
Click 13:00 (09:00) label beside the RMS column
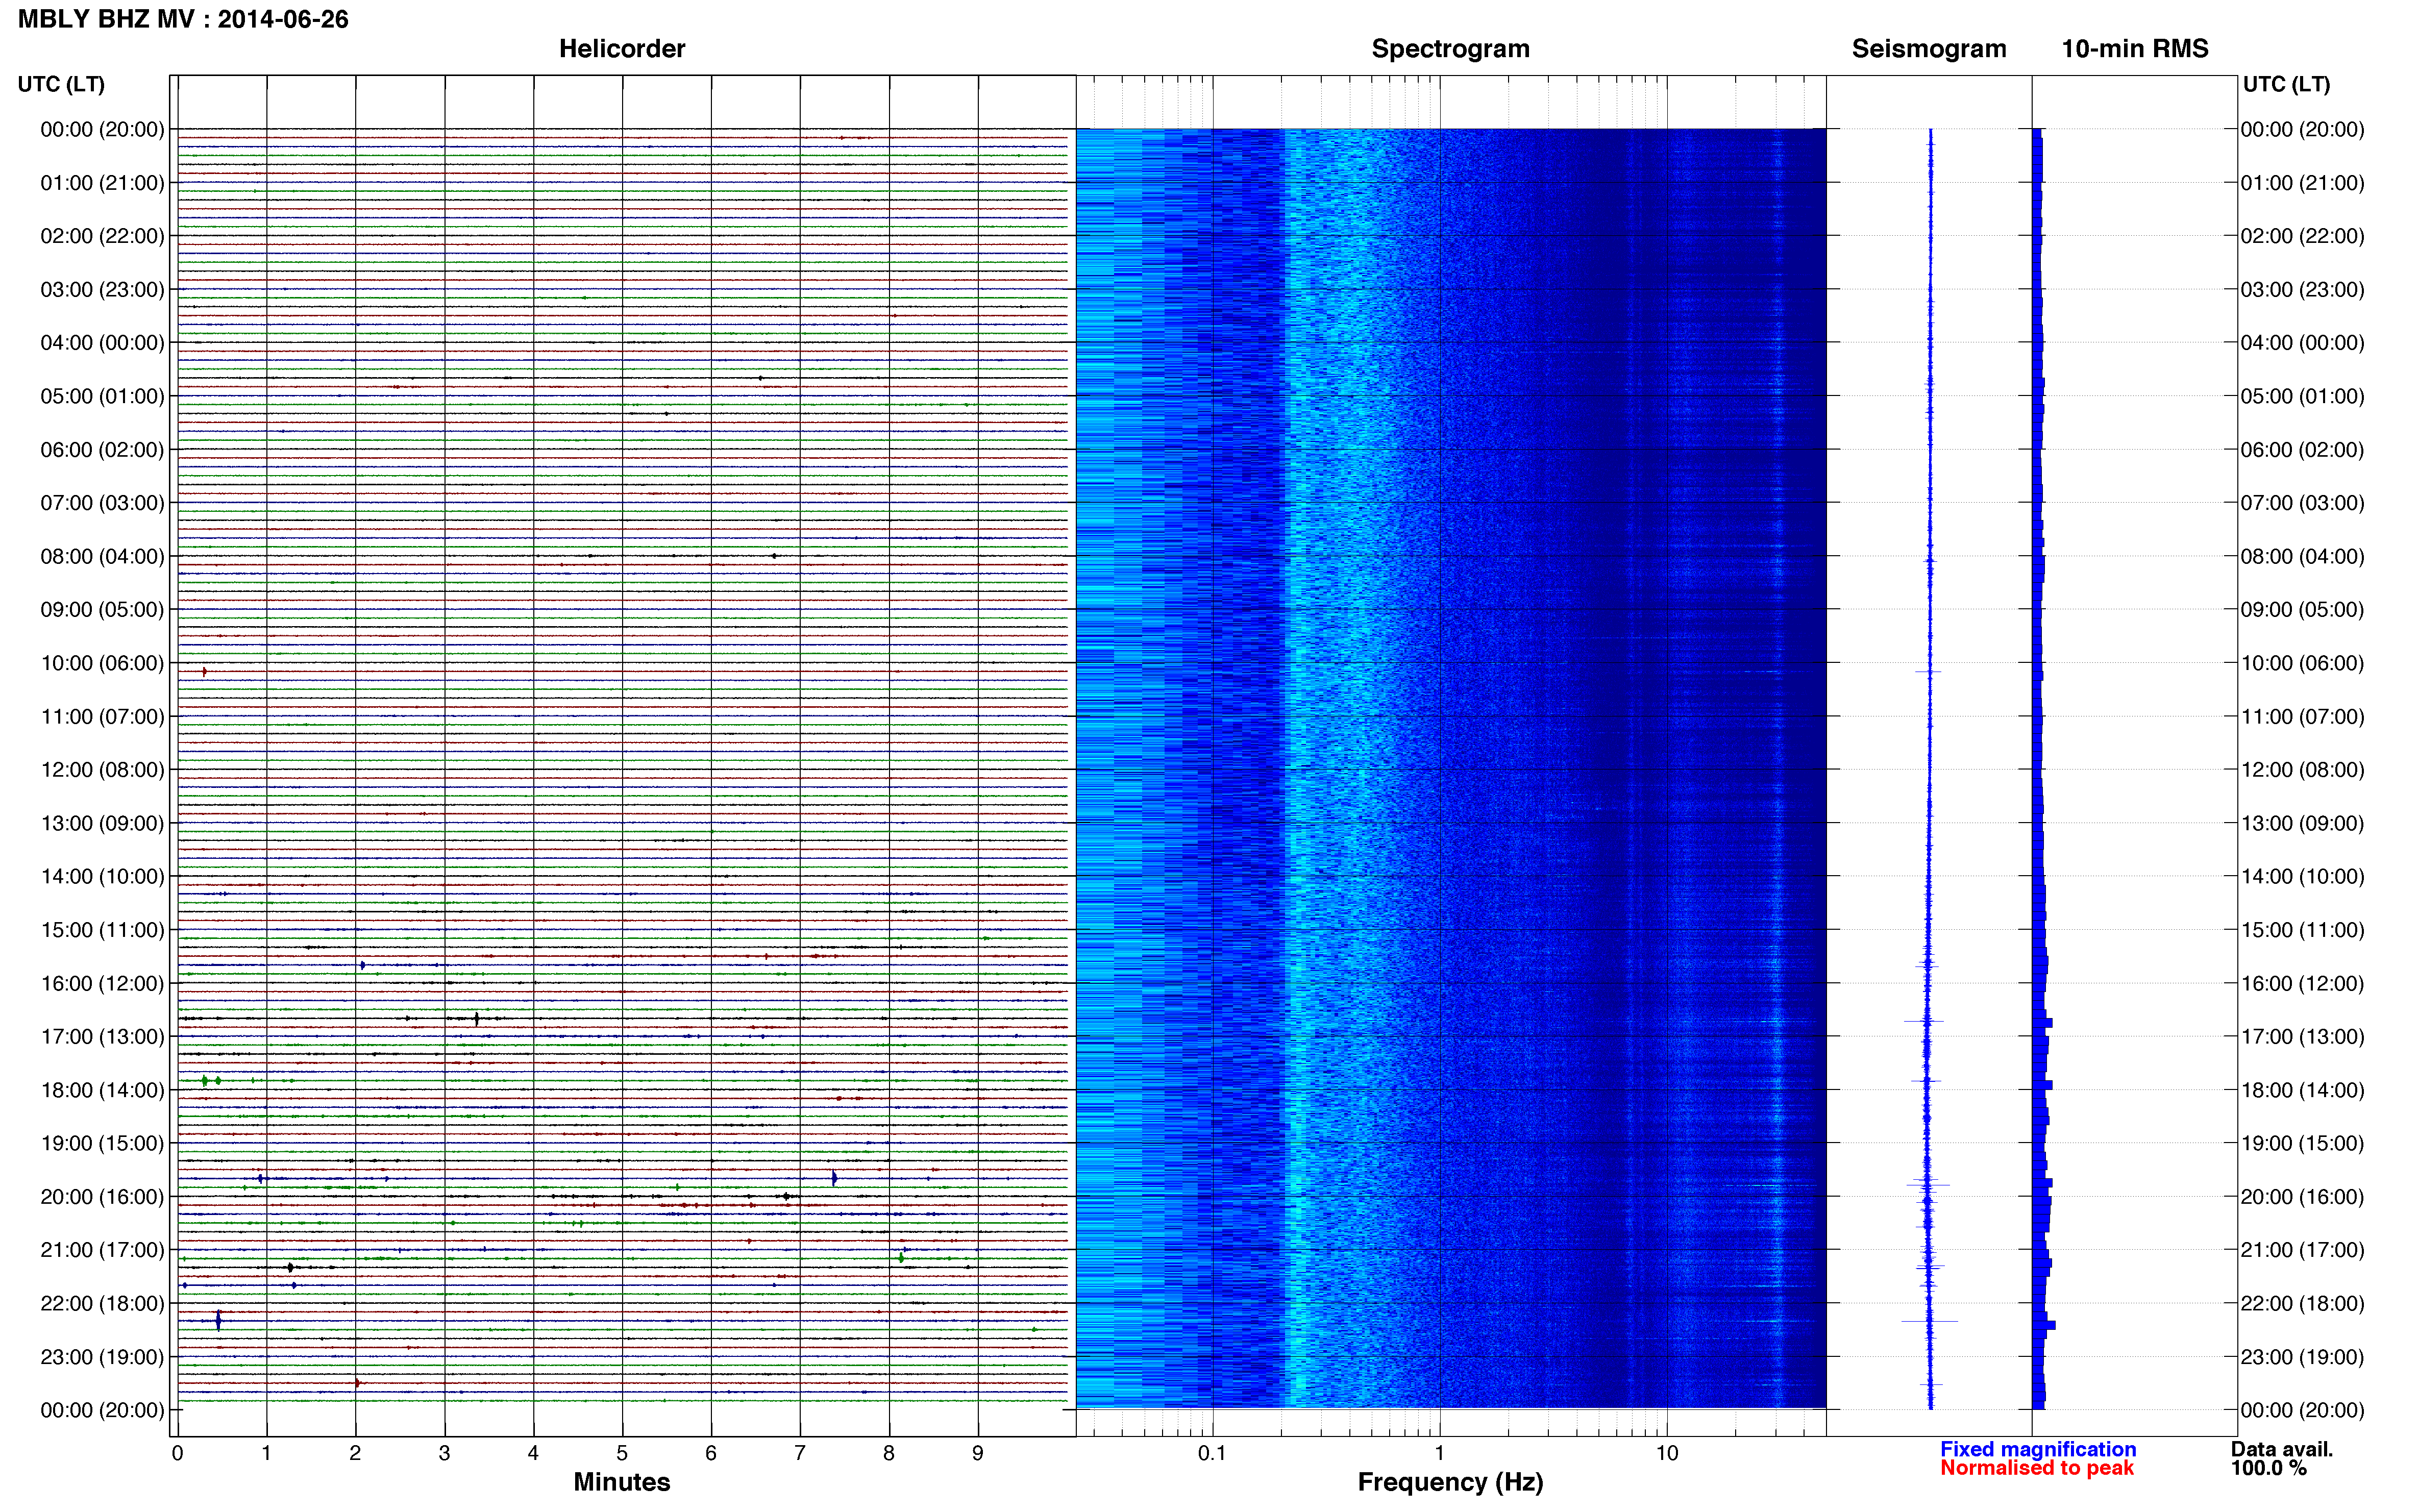[x=2302, y=823]
